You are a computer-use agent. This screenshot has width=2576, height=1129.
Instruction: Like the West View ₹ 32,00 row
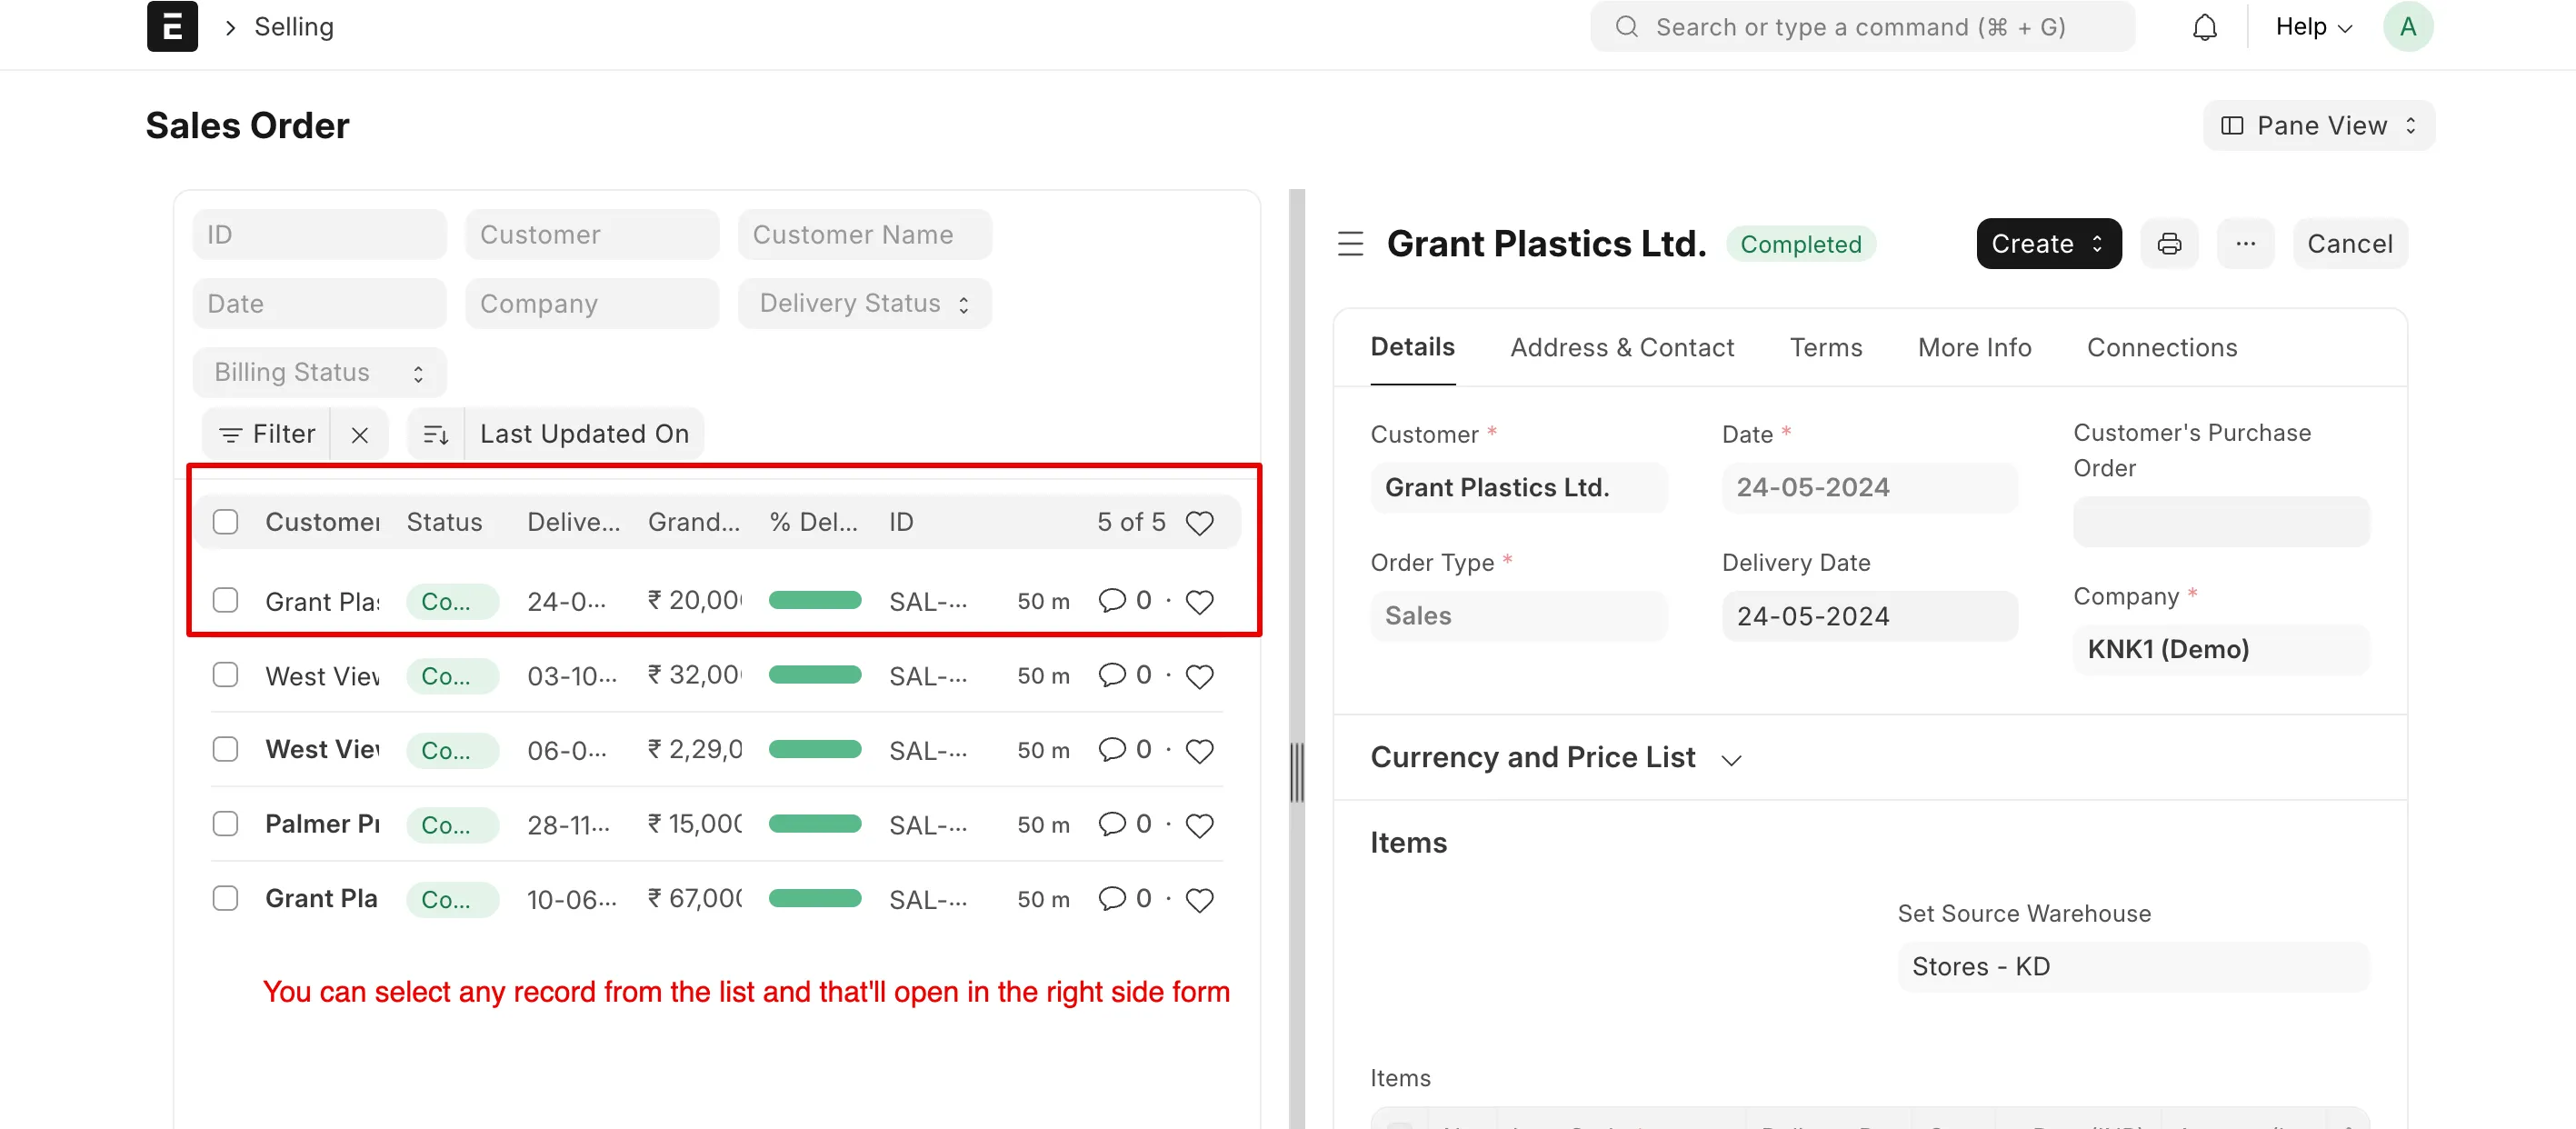click(x=1199, y=676)
